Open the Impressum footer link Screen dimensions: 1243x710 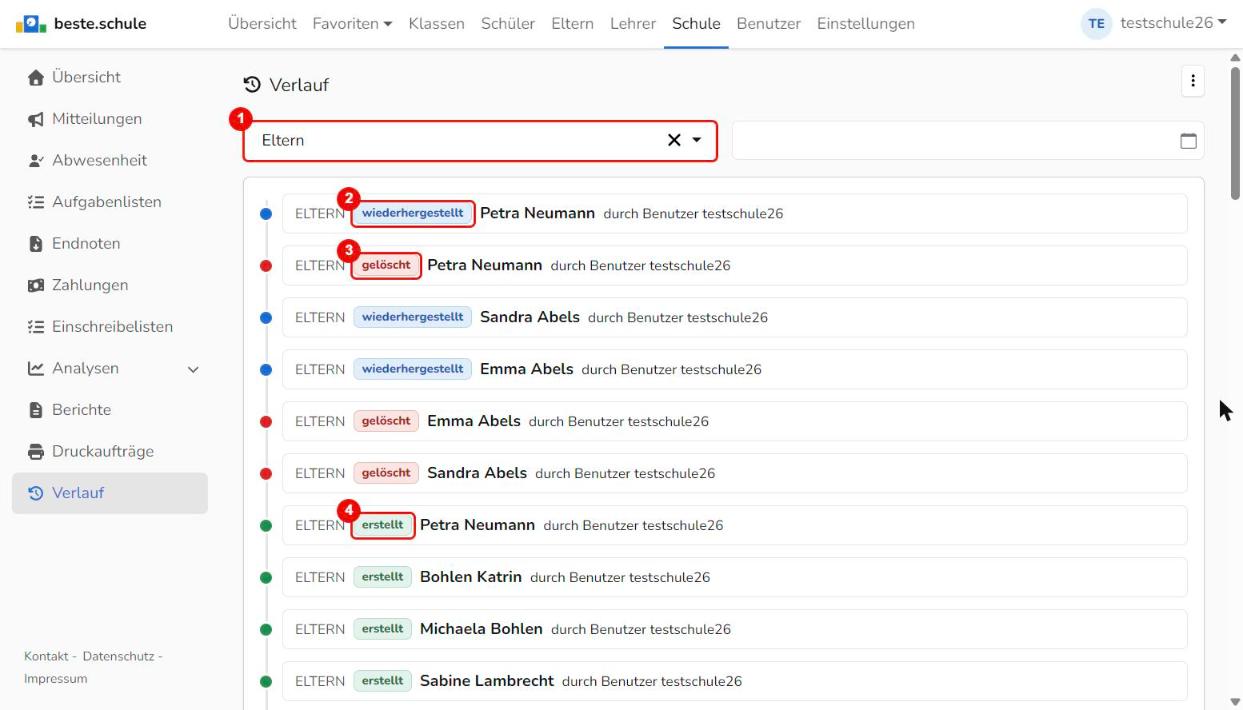point(55,679)
